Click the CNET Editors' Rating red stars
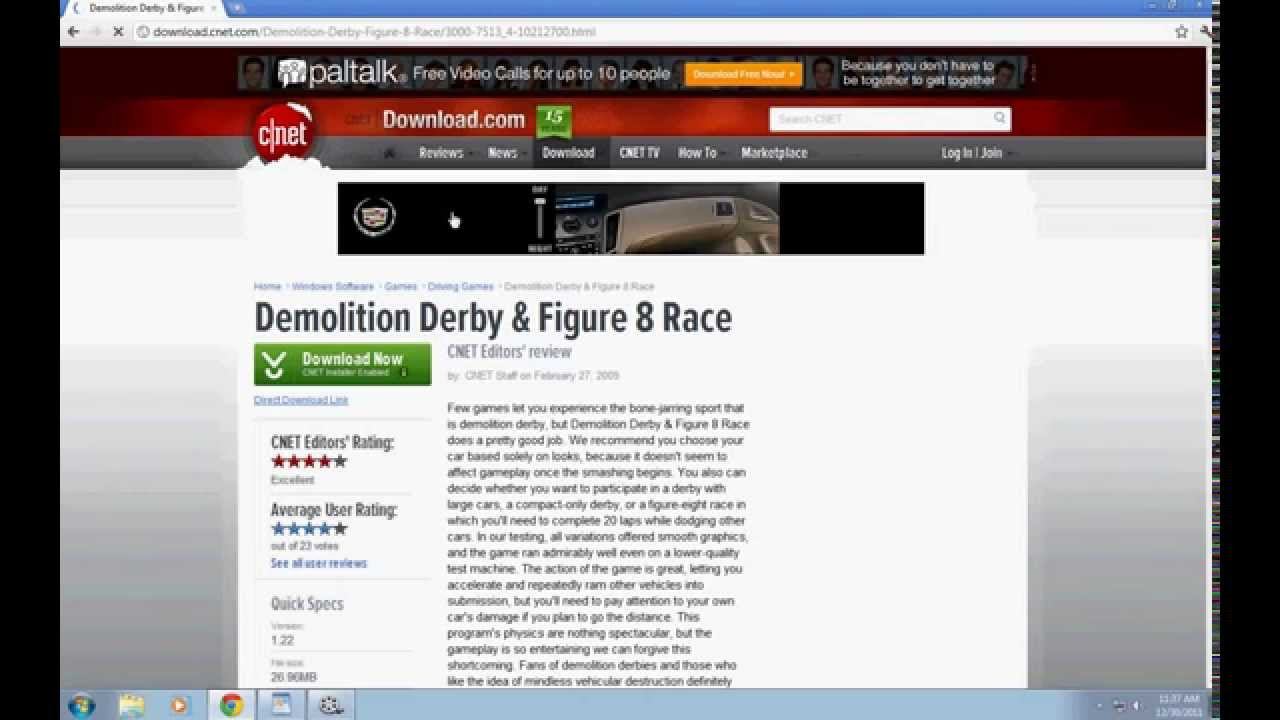The height and width of the screenshot is (720, 1280). pyautogui.click(x=309, y=462)
